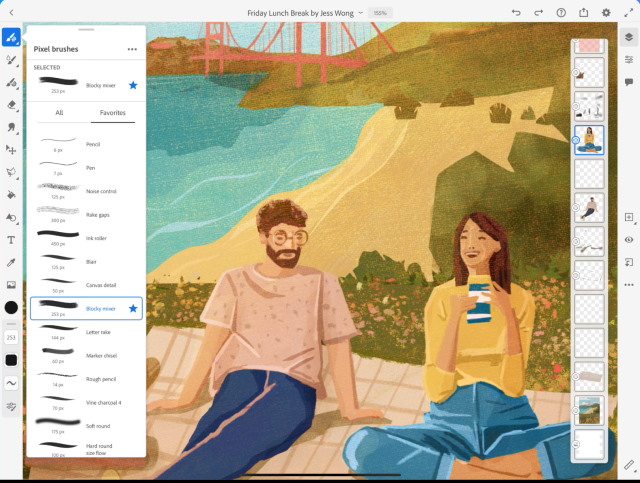Select the pink top layer thumbnail

pos(589,46)
